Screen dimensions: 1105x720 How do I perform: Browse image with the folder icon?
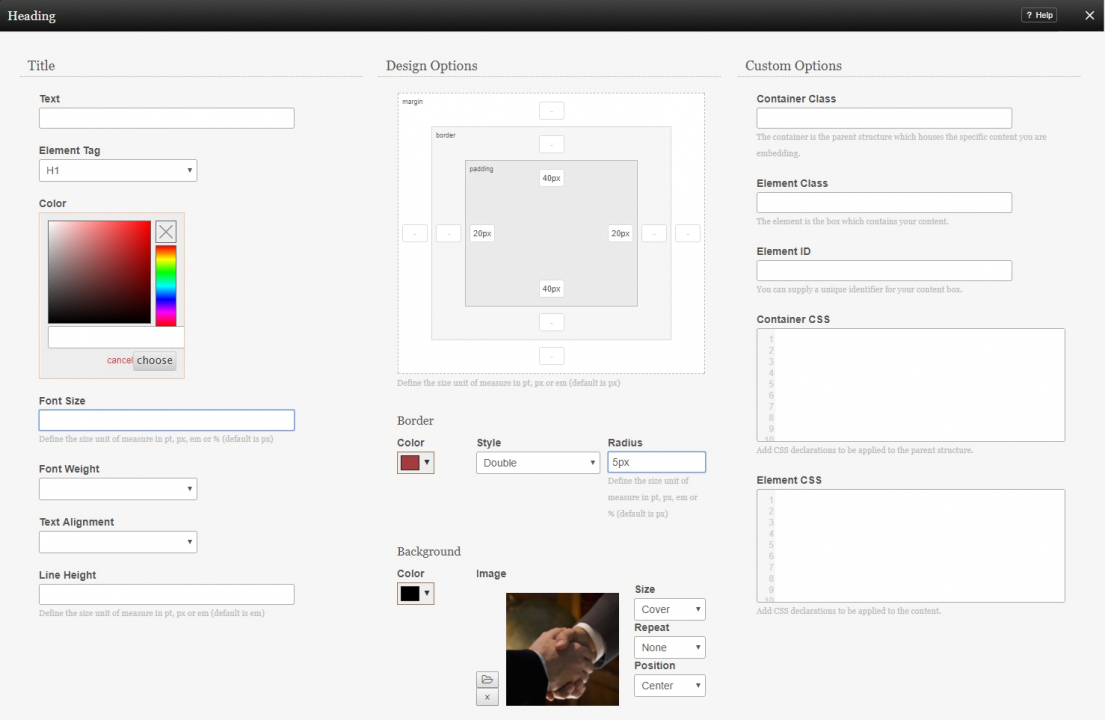click(x=487, y=680)
